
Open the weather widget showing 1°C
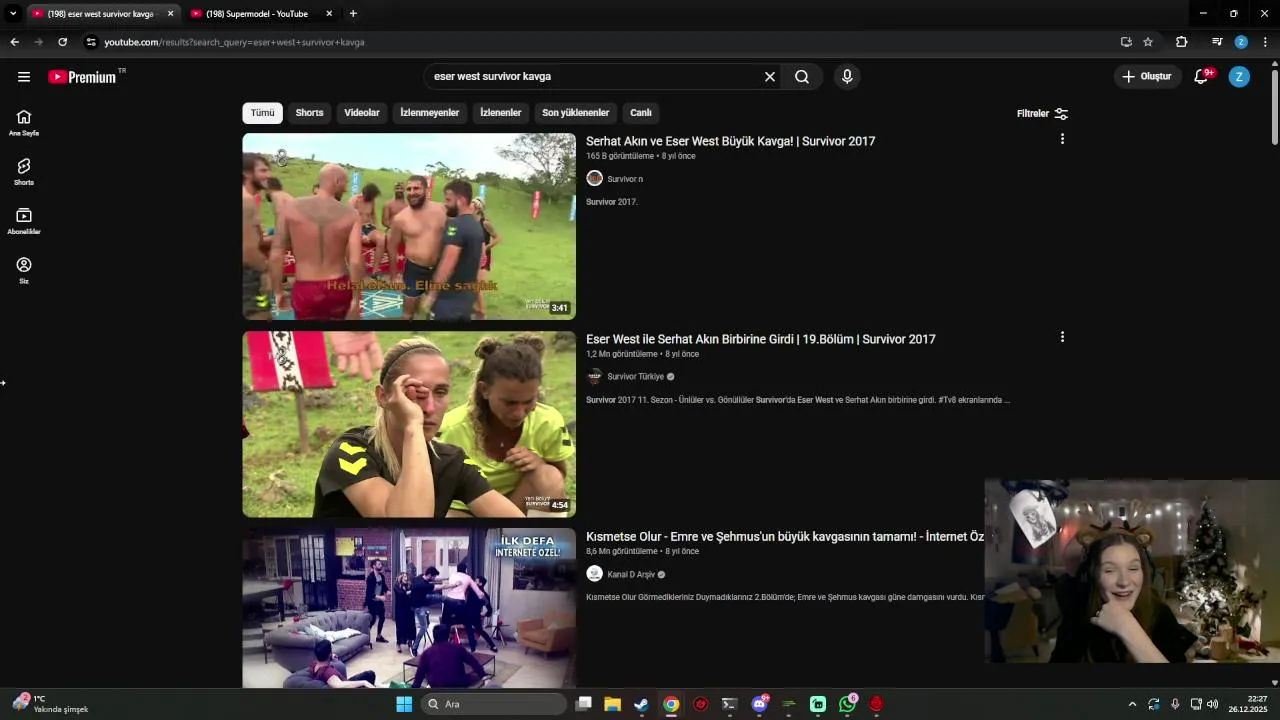click(50, 704)
